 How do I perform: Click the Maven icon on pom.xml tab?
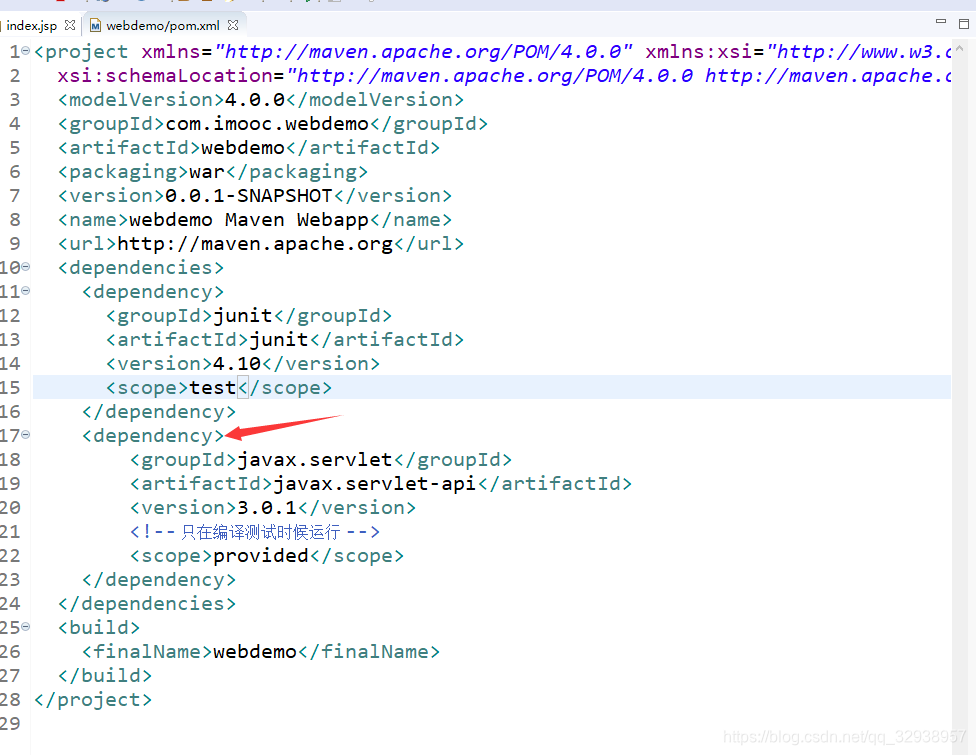coord(95,26)
